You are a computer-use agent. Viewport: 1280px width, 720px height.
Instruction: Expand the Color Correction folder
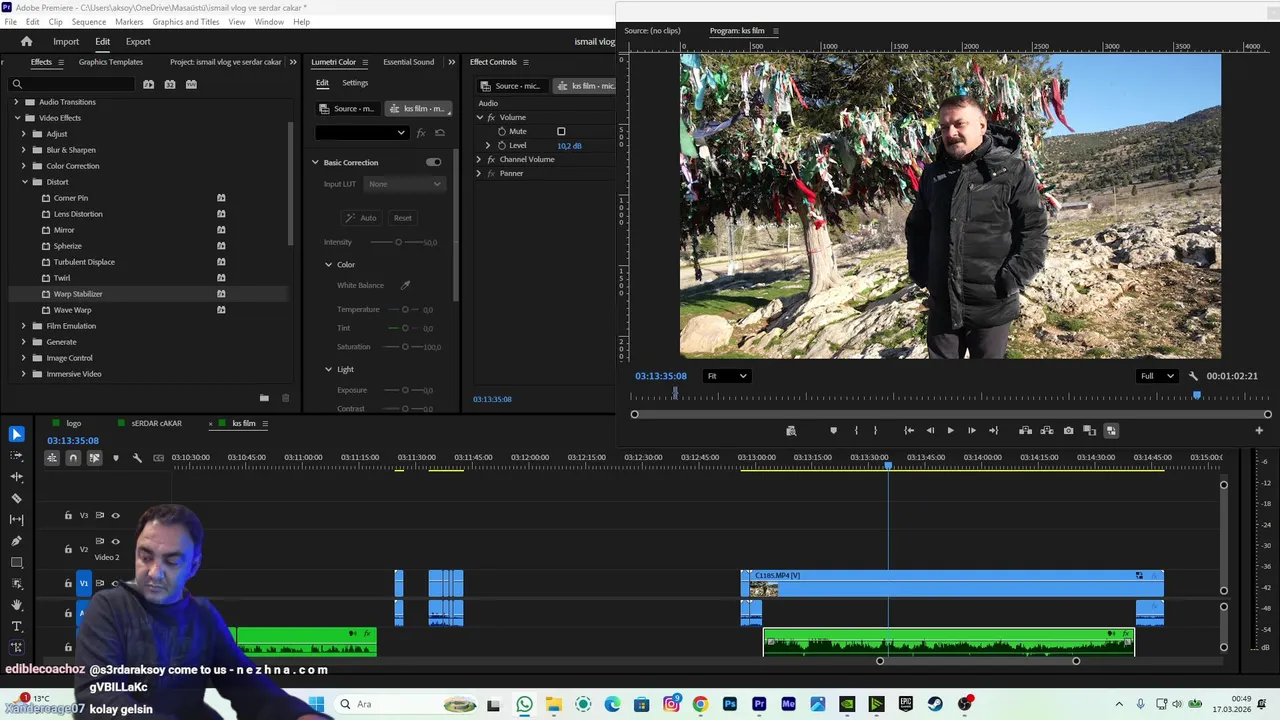tap(24, 166)
